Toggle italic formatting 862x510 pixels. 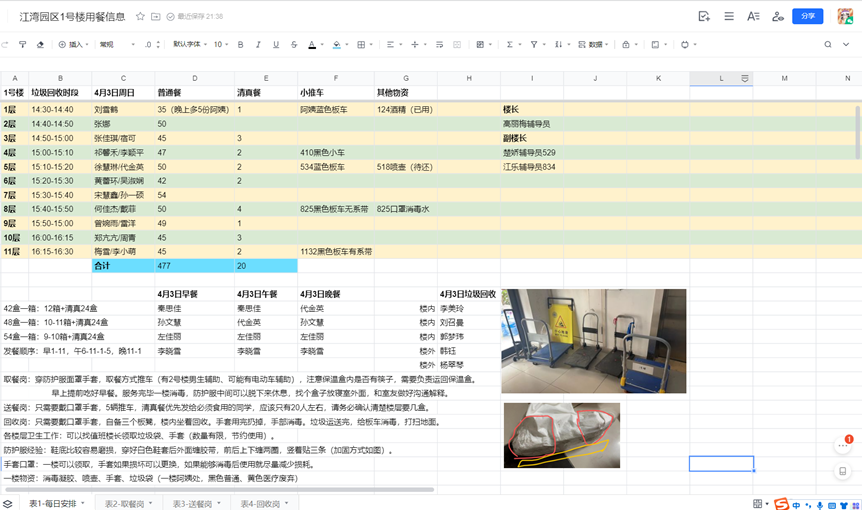tap(259, 45)
